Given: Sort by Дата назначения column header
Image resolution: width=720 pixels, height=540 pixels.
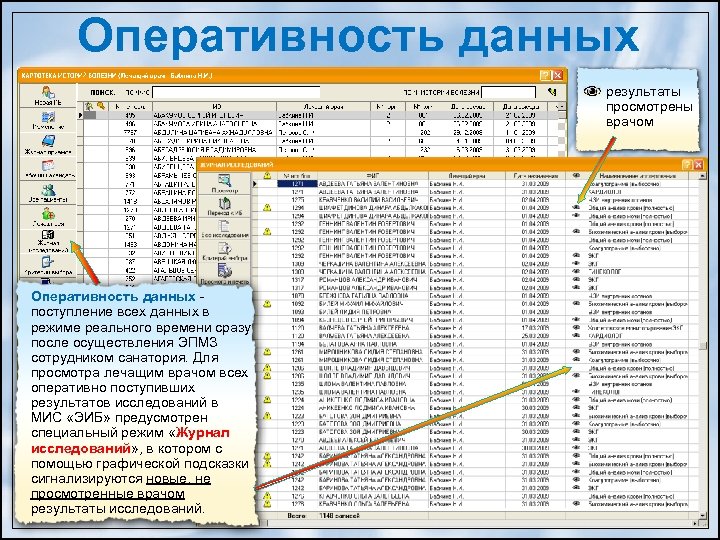Looking at the screenshot, I should (x=536, y=175).
